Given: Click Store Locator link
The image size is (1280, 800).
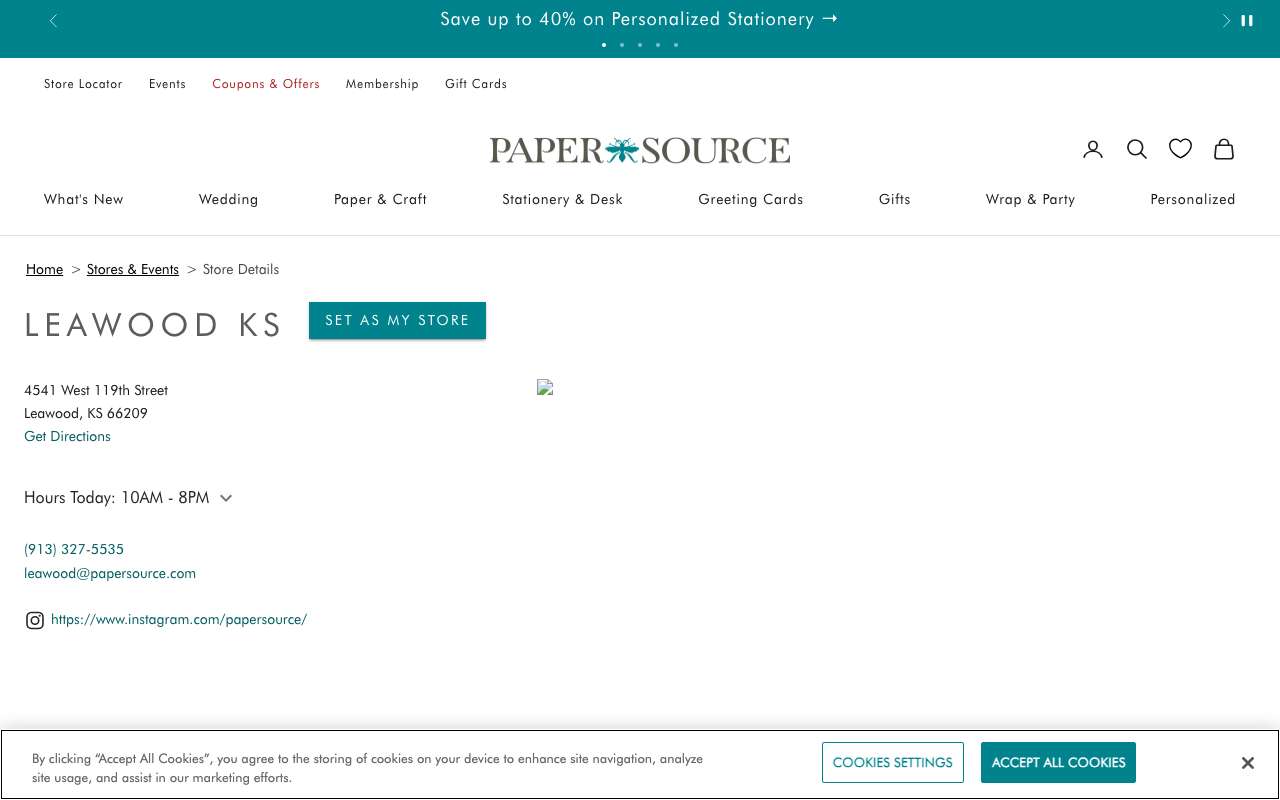Looking at the screenshot, I should pos(83,84).
